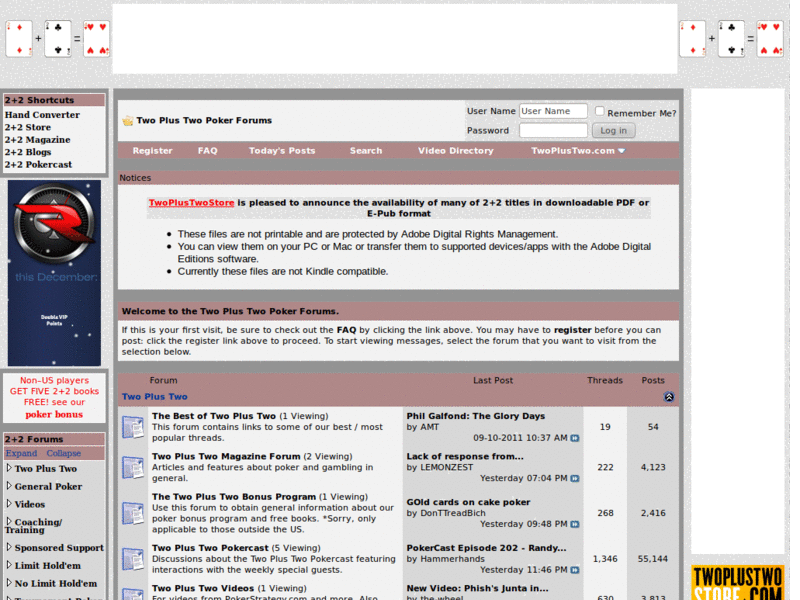Open 2+2 Blogs shortcut
This screenshot has height=600, width=800.
(28, 152)
